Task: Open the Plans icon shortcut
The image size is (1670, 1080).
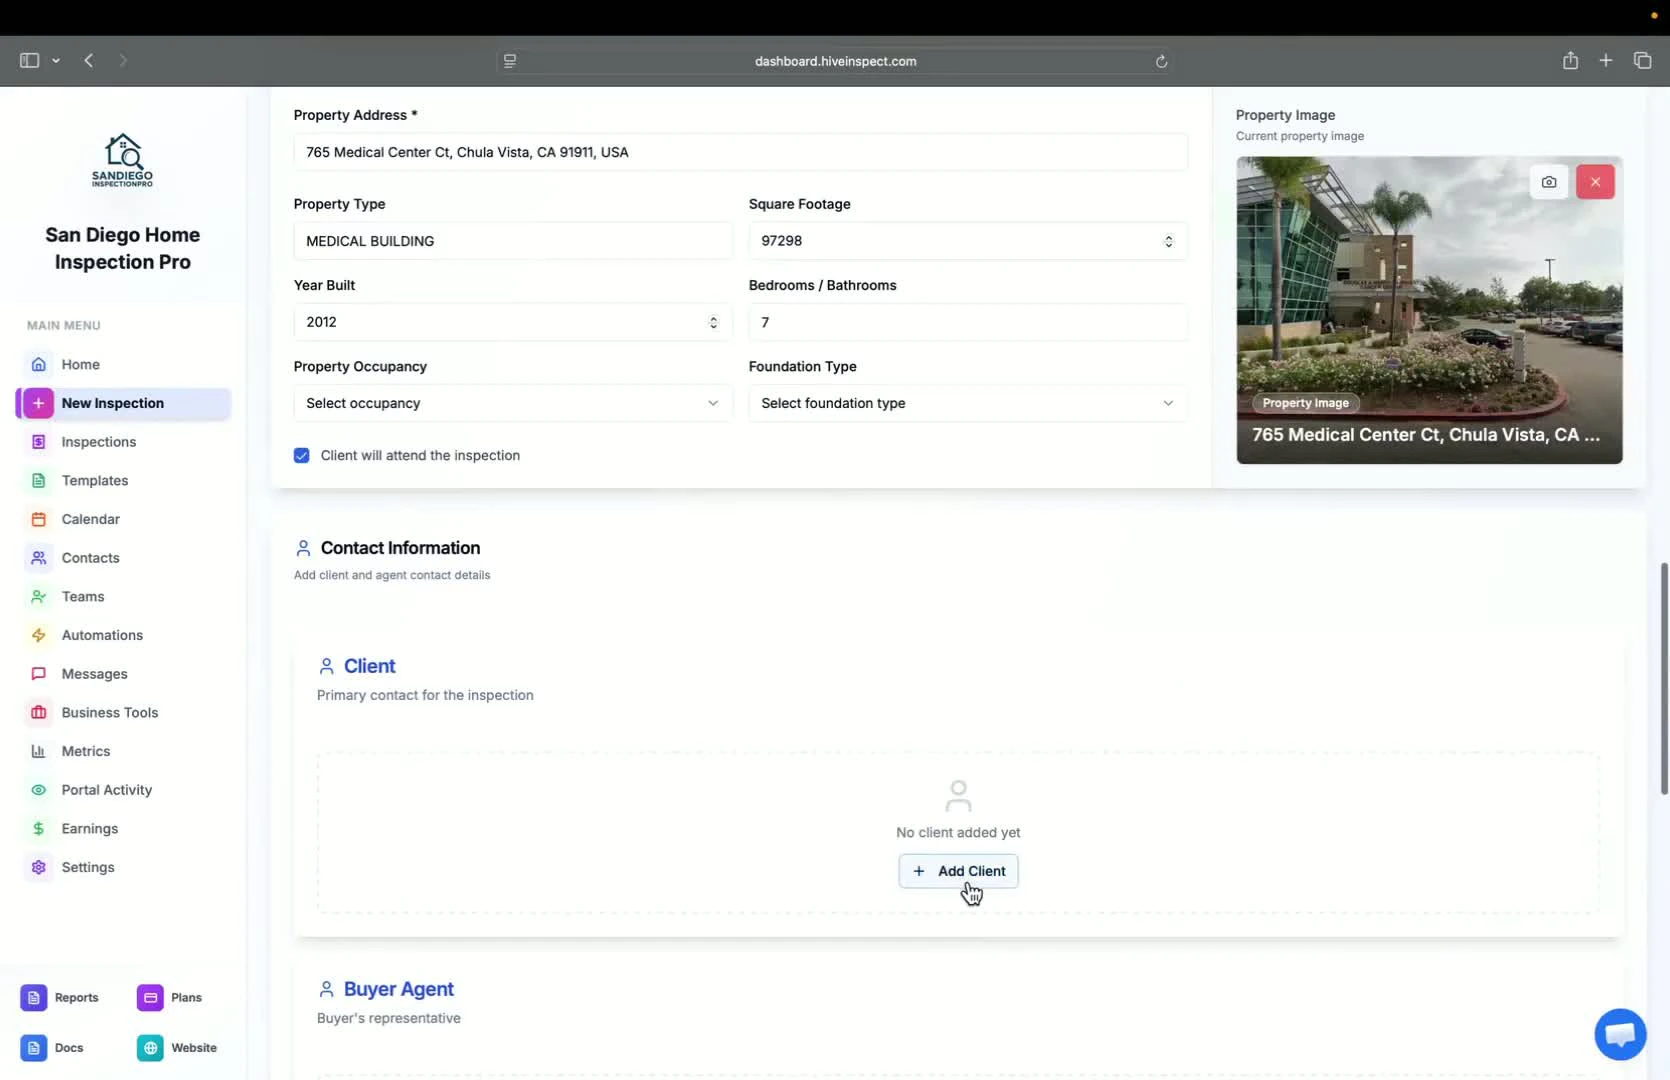Action: coord(150,997)
